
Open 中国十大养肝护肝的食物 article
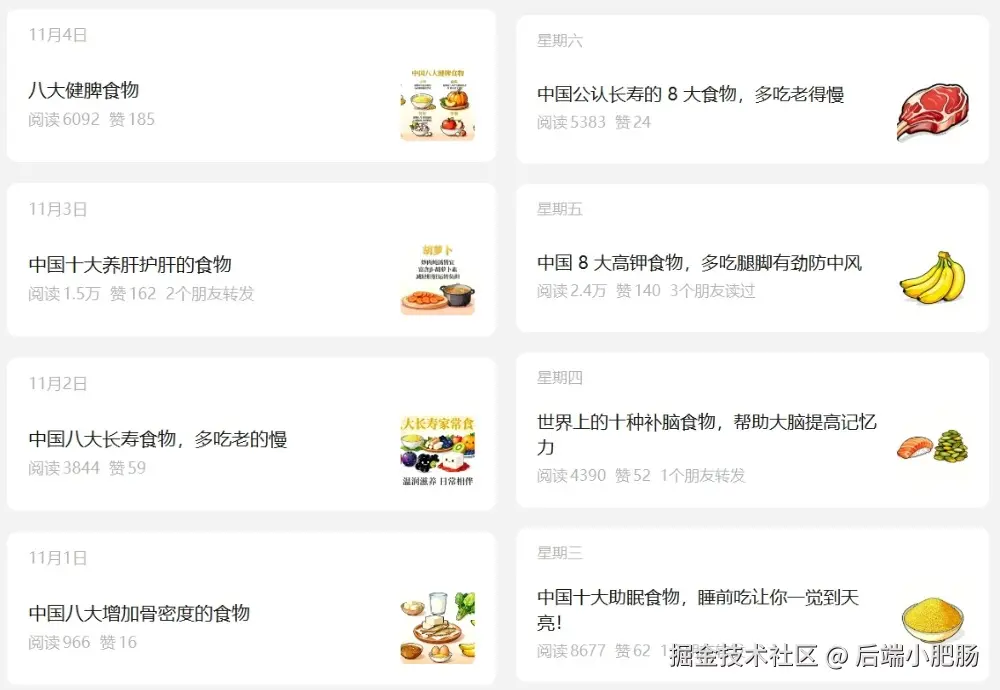coord(130,264)
